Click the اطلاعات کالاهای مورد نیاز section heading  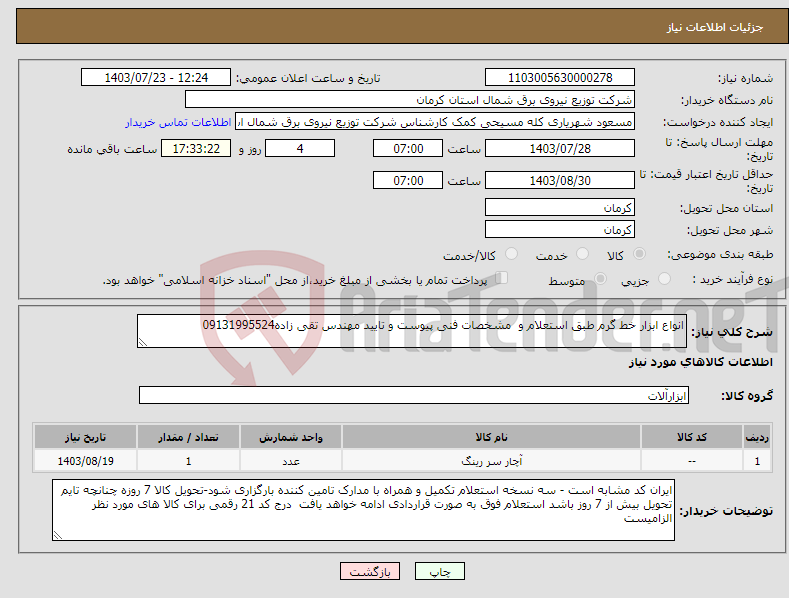(x=700, y=362)
